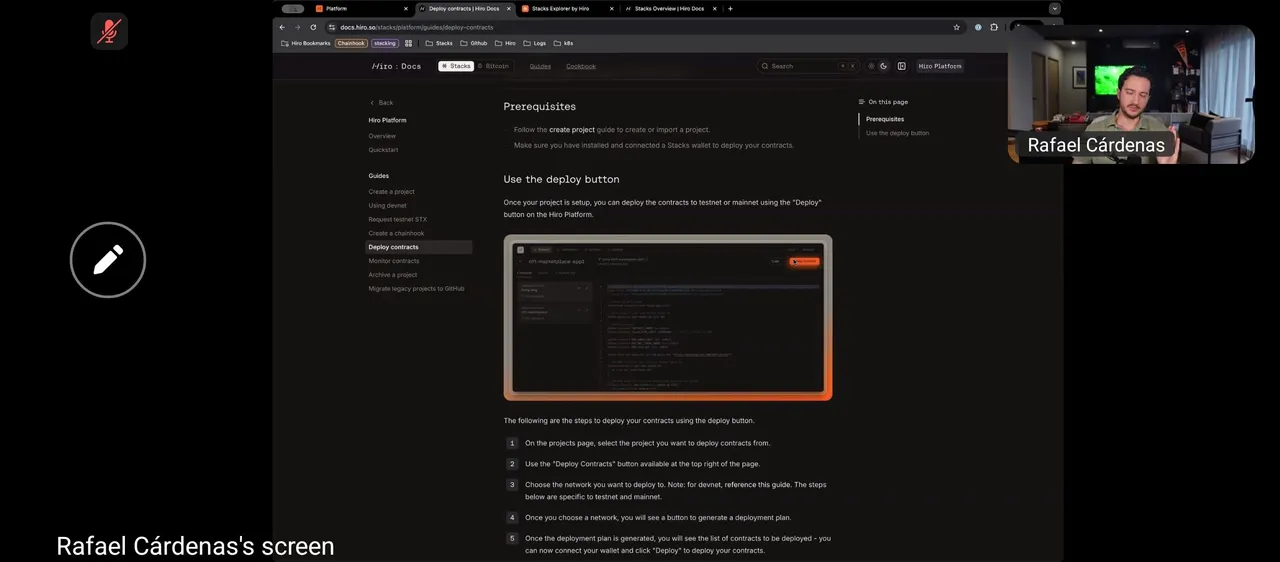Click the muted microphone icon

coord(109,31)
